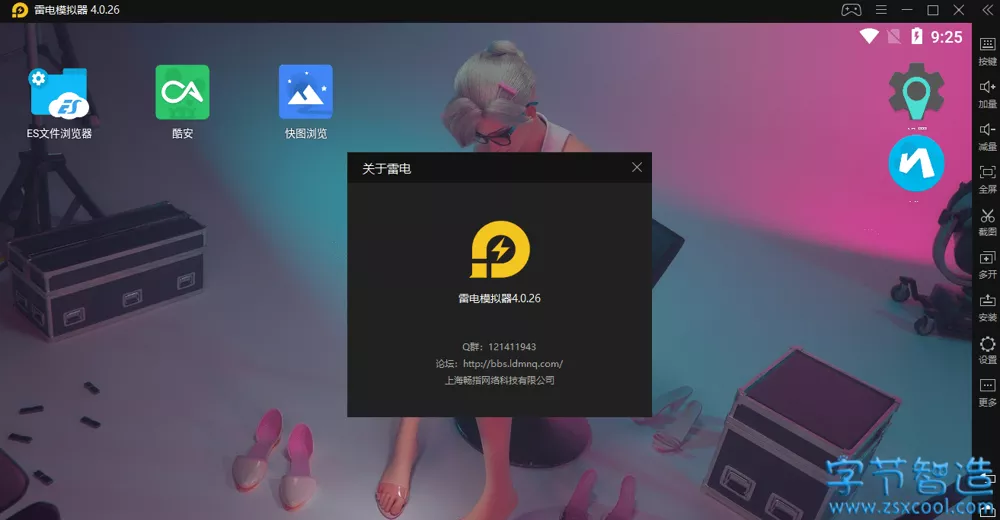
Task: Launch the blue circular app icon
Action: (x=916, y=163)
